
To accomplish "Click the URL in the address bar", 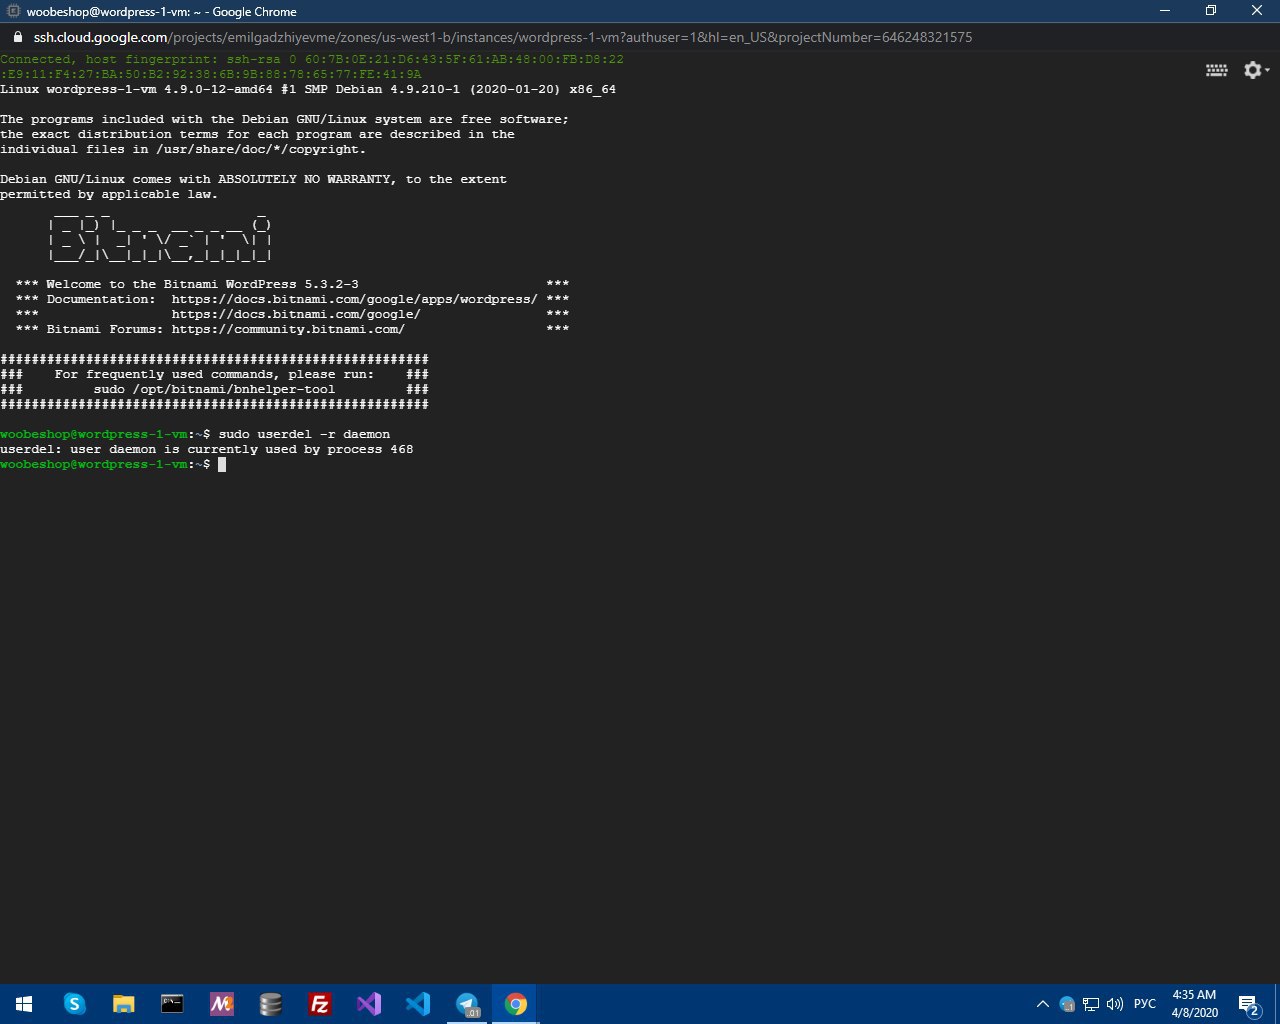I will pos(503,37).
